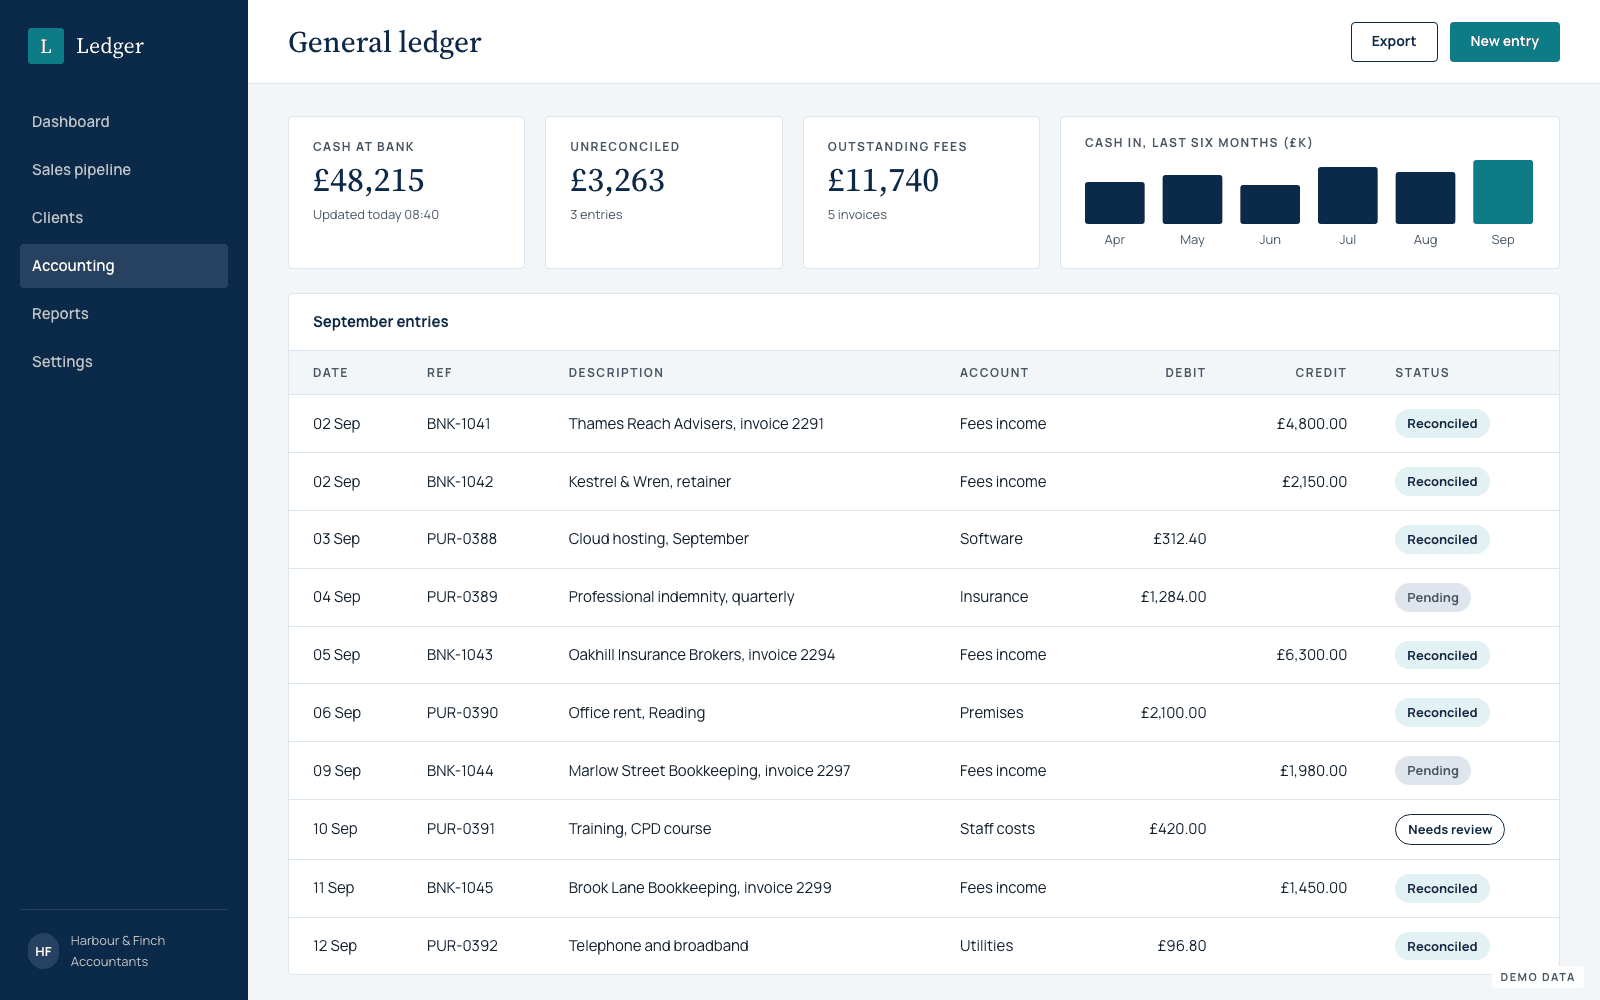Open the HF account avatar

(43, 951)
